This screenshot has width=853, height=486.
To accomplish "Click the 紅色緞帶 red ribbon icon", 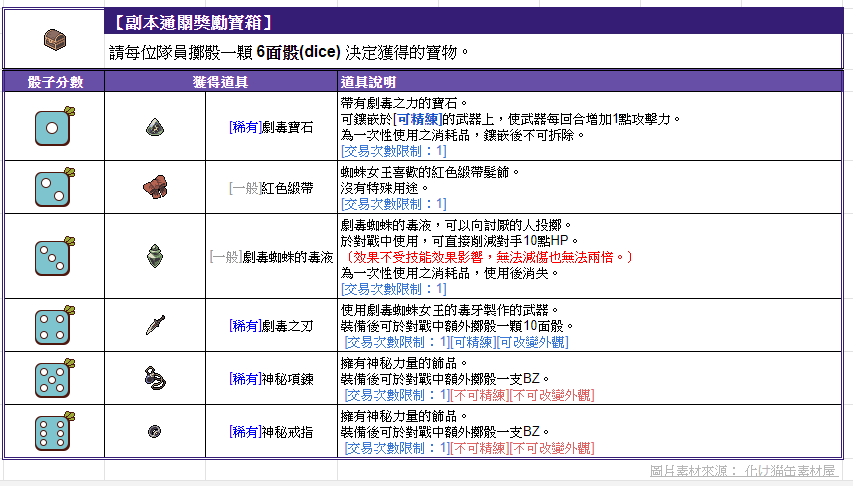I will point(155,187).
